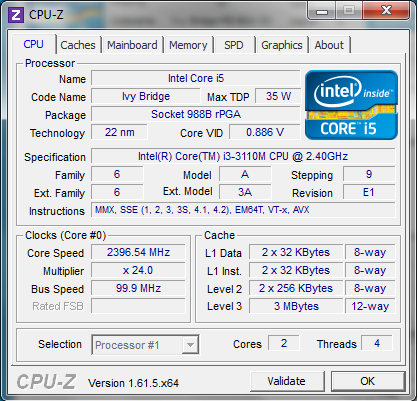Click the Ext. Model value 3A
The height and width of the screenshot is (401, 418).
[x=245, y=192]
